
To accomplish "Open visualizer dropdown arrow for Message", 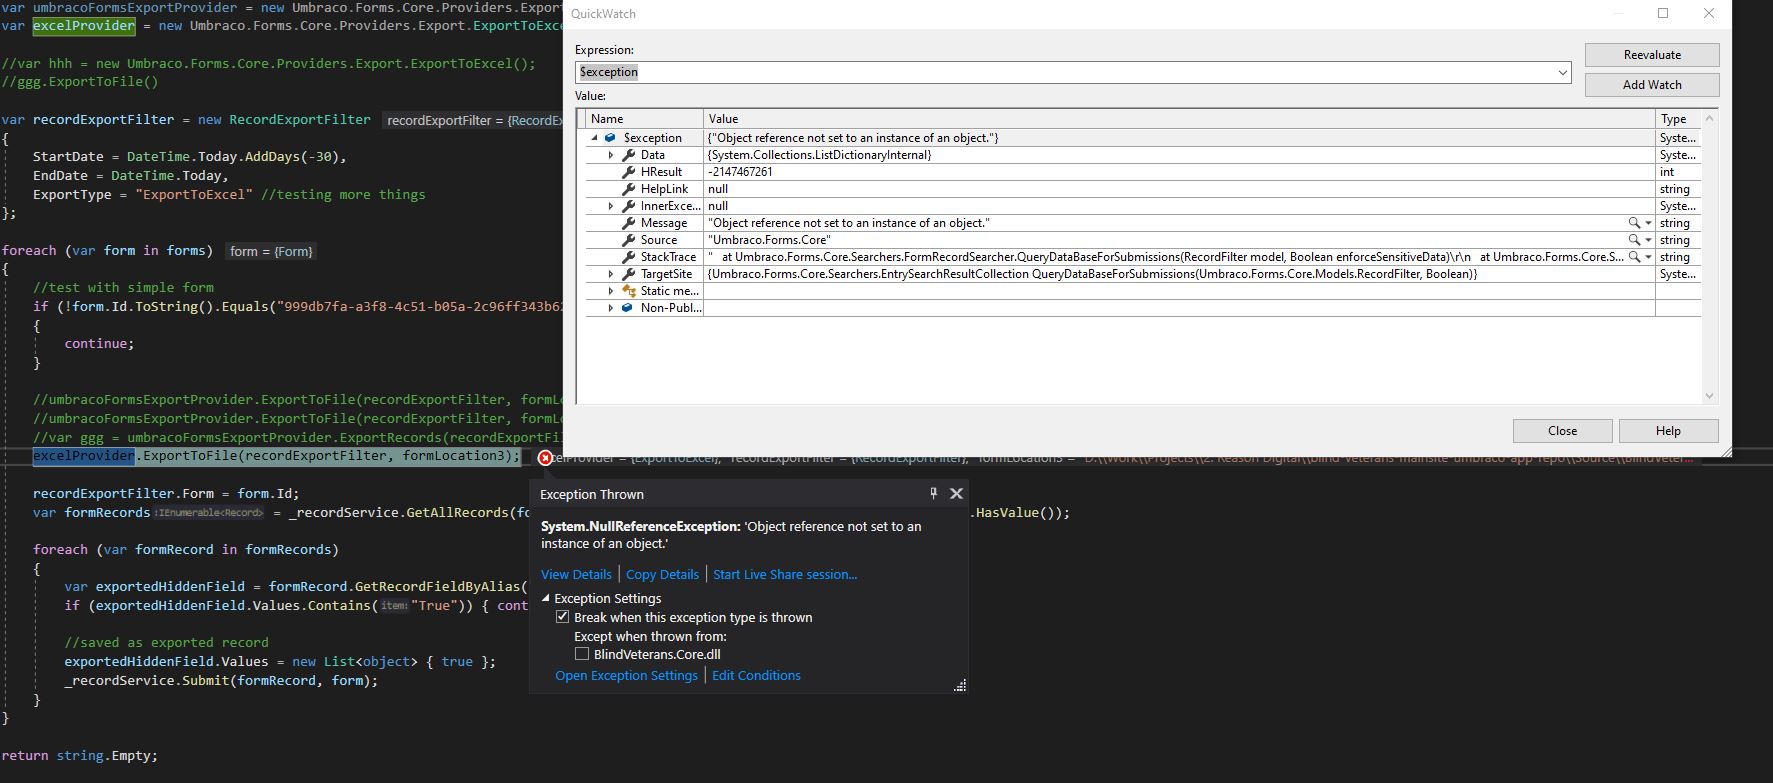I will click(x=1648, y=223).
